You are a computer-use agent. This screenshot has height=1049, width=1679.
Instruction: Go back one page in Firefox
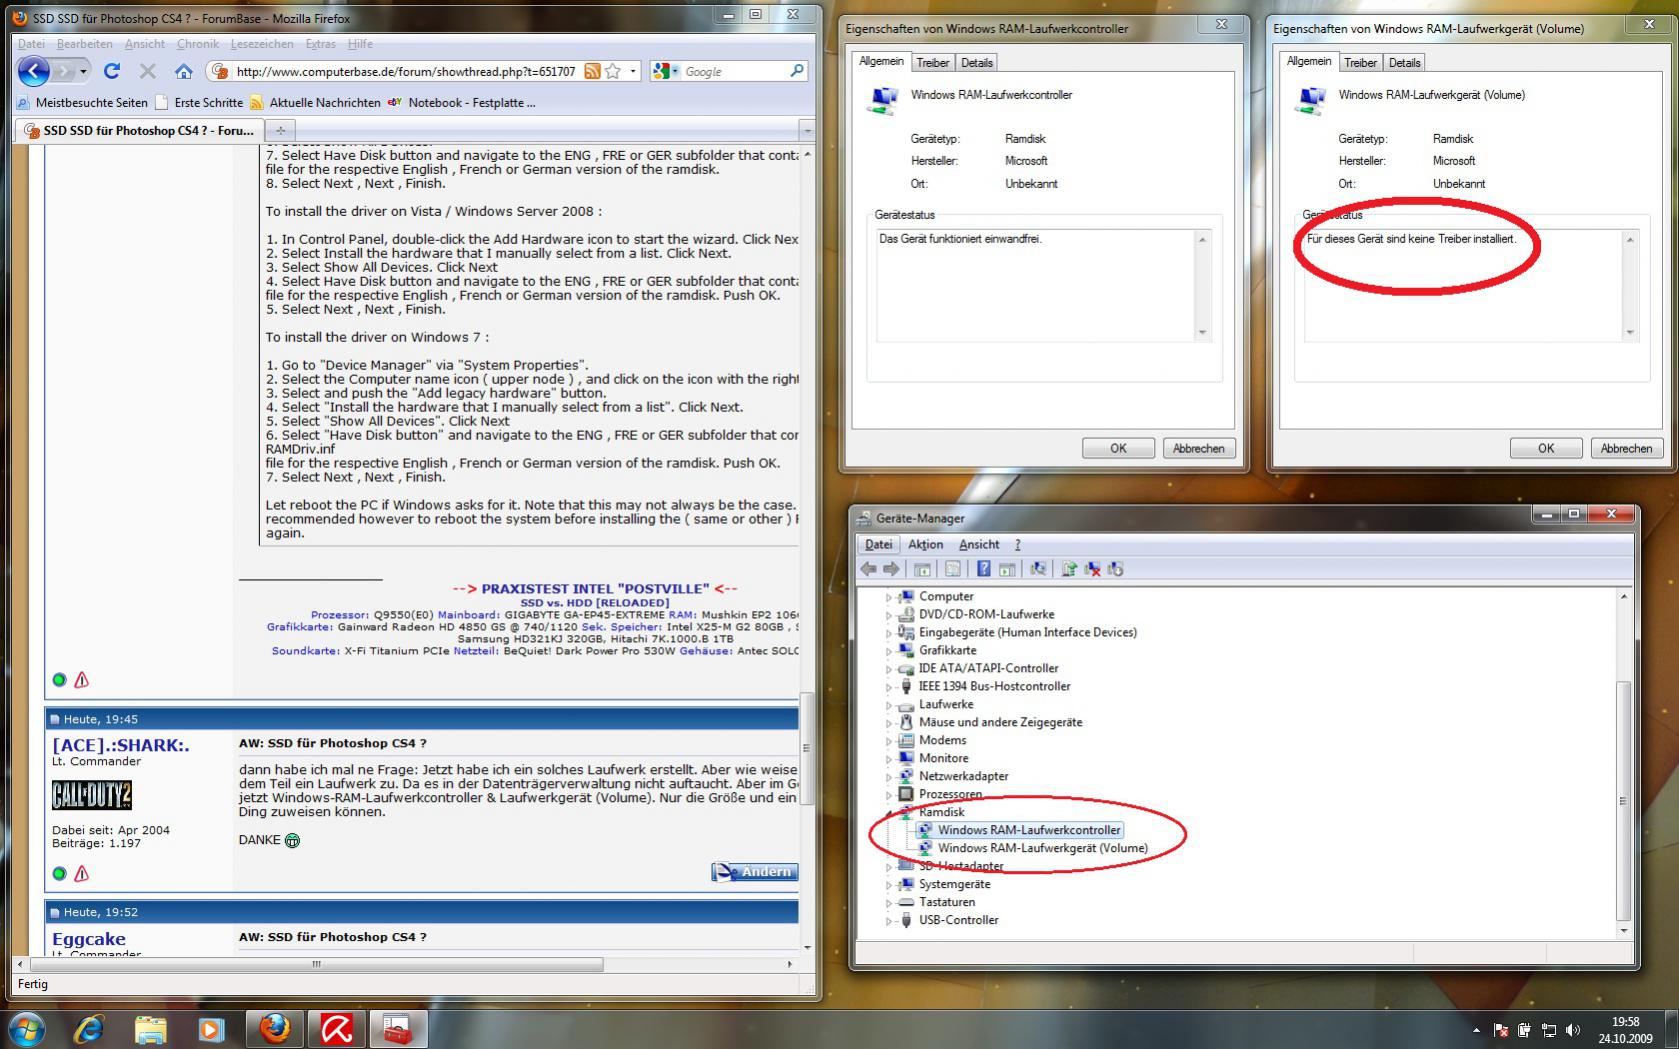click(x=34, y=71)
